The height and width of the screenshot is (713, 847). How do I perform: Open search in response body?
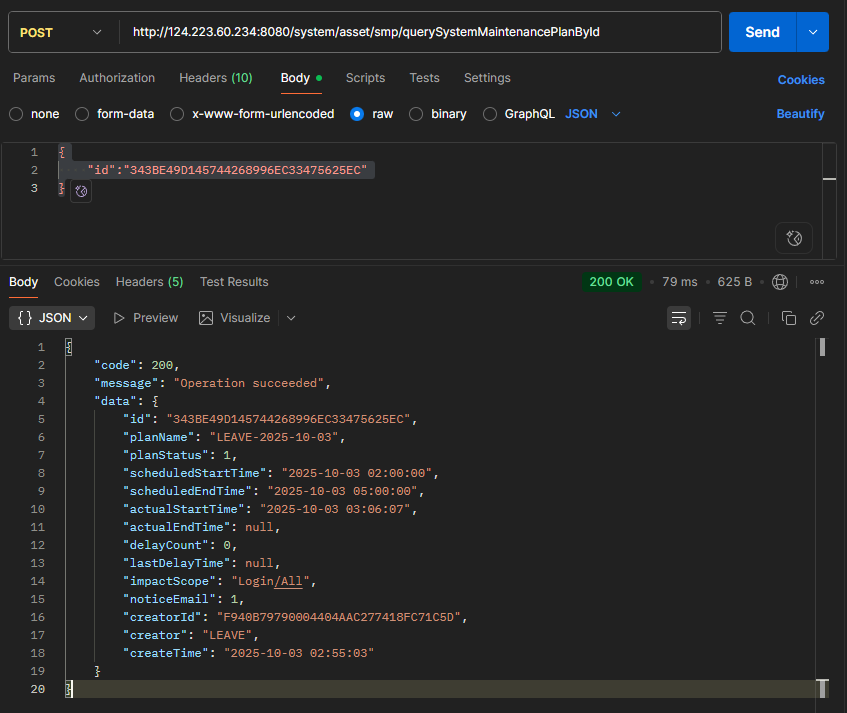click(x=747, y=318)
